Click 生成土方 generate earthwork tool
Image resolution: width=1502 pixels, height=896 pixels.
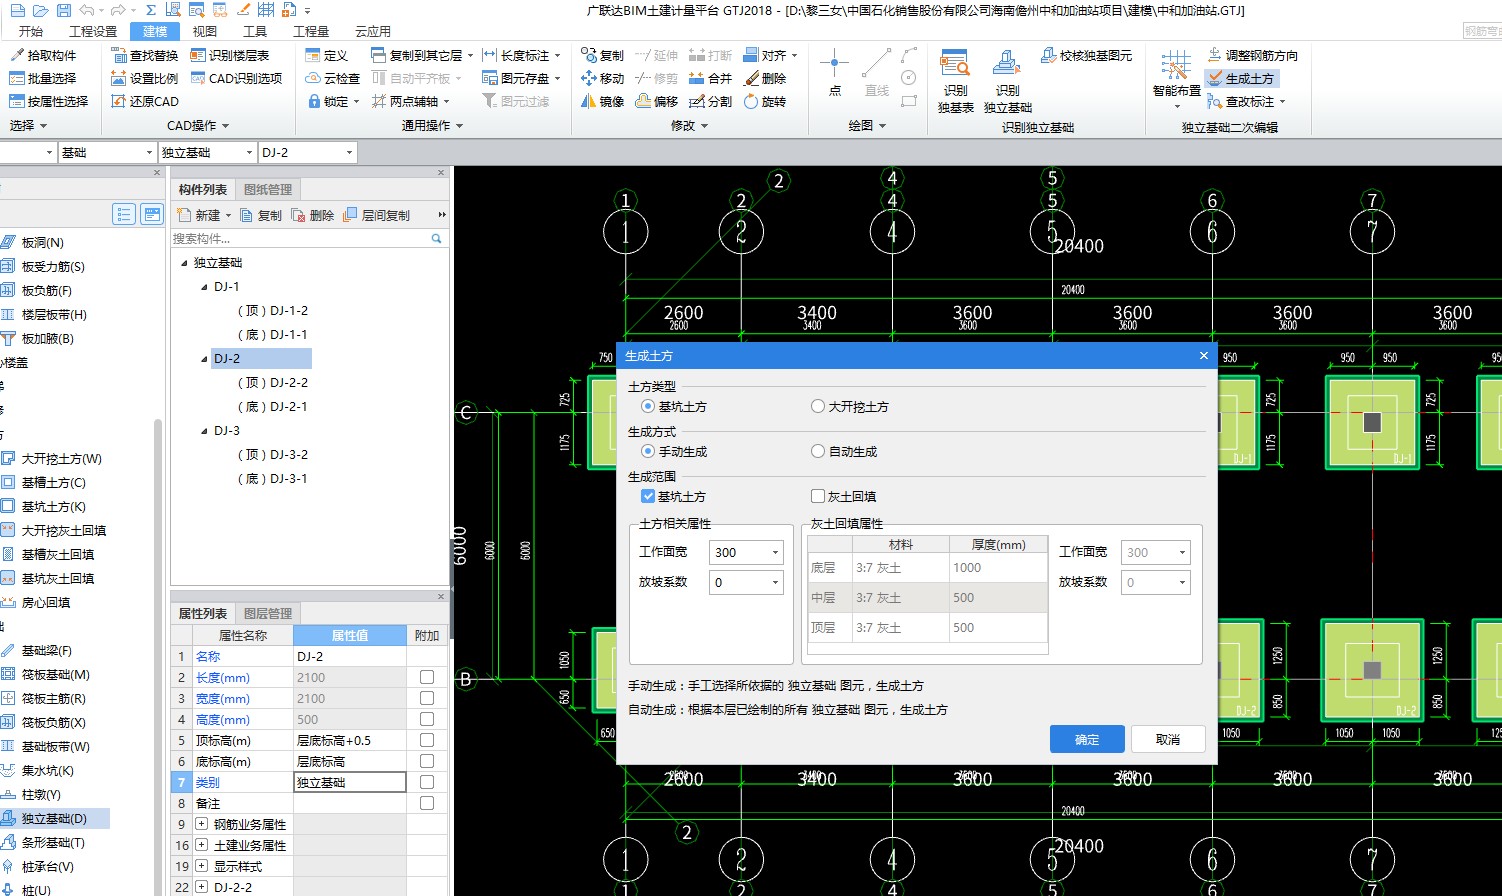(1241, 78)
